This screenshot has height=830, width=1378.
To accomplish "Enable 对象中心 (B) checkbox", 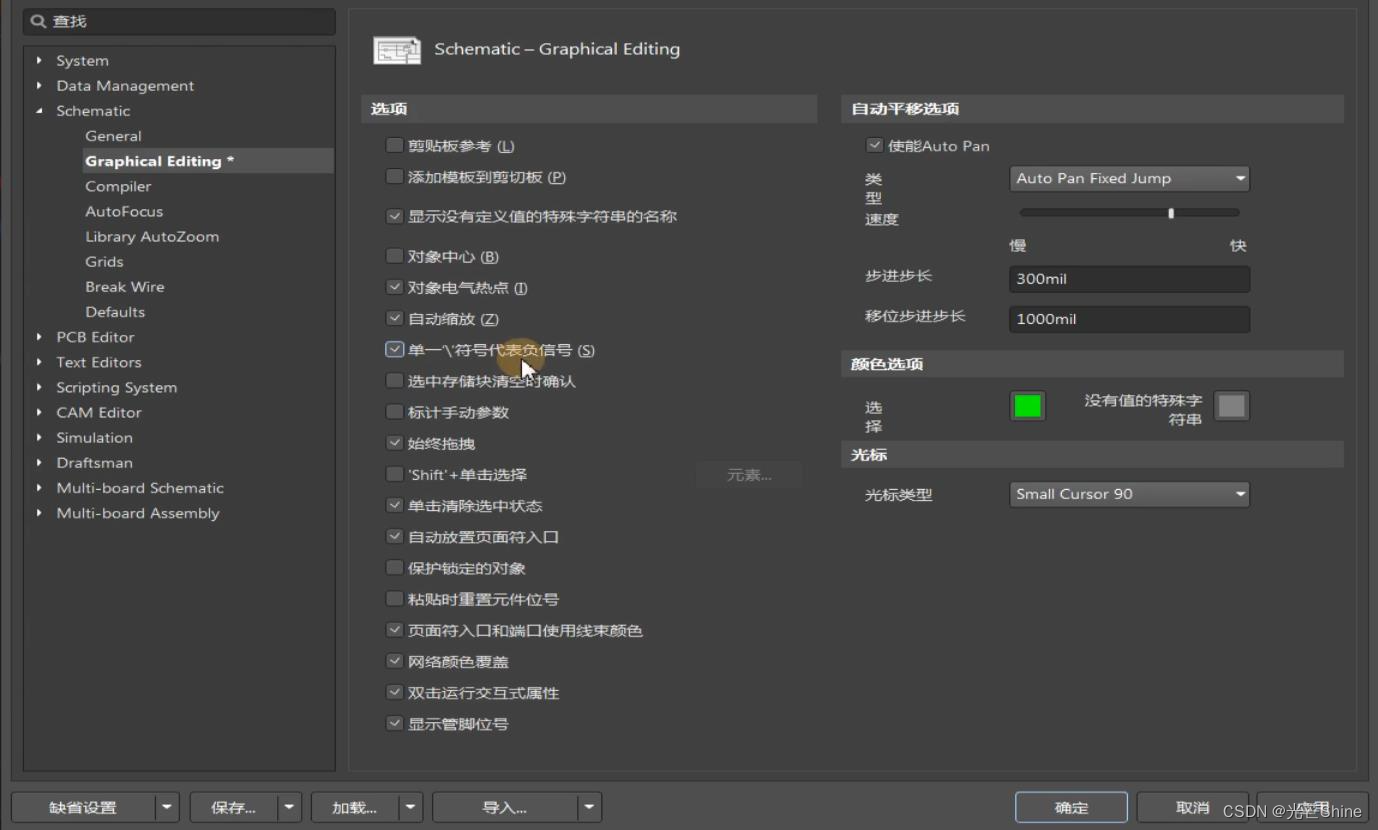I will 394,256.
